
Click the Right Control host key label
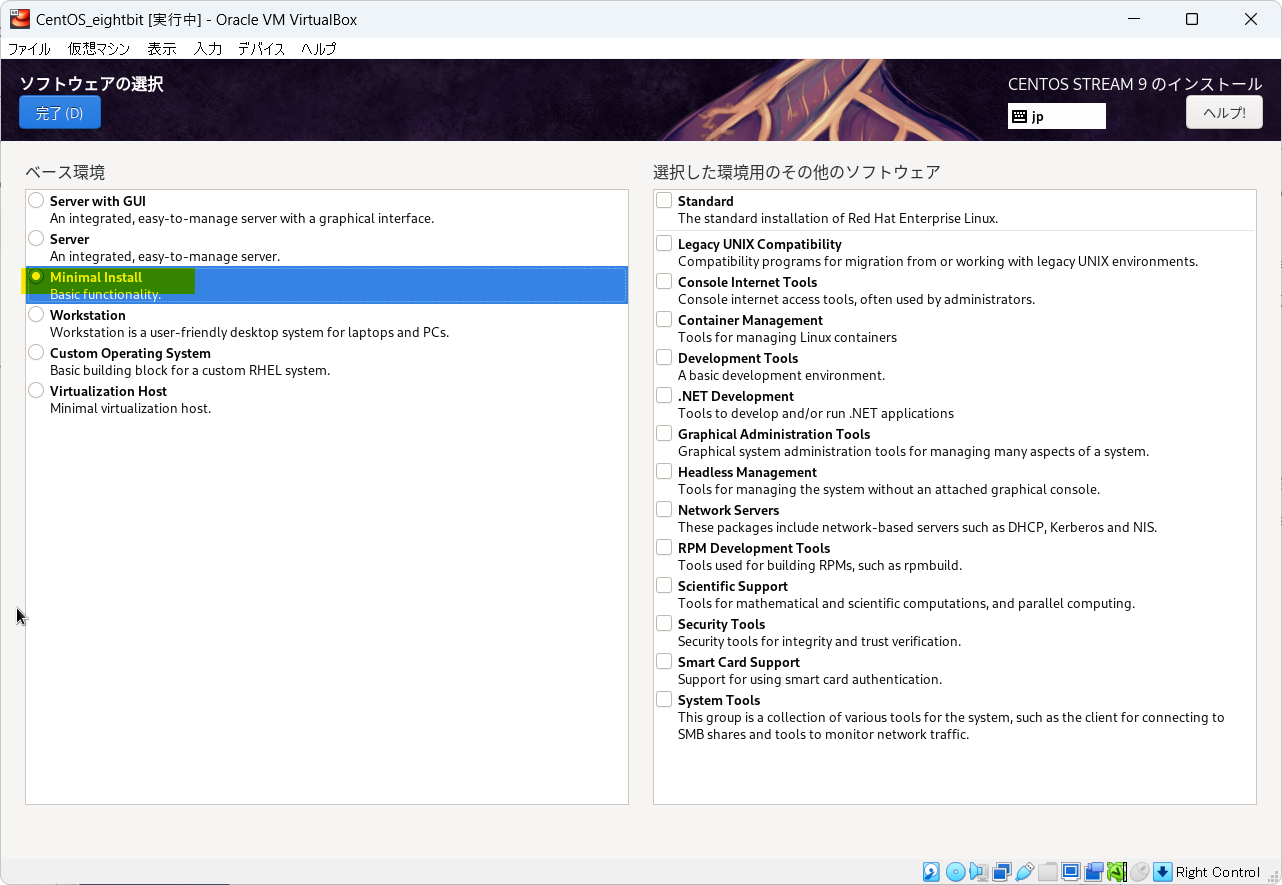point(1218,872)
